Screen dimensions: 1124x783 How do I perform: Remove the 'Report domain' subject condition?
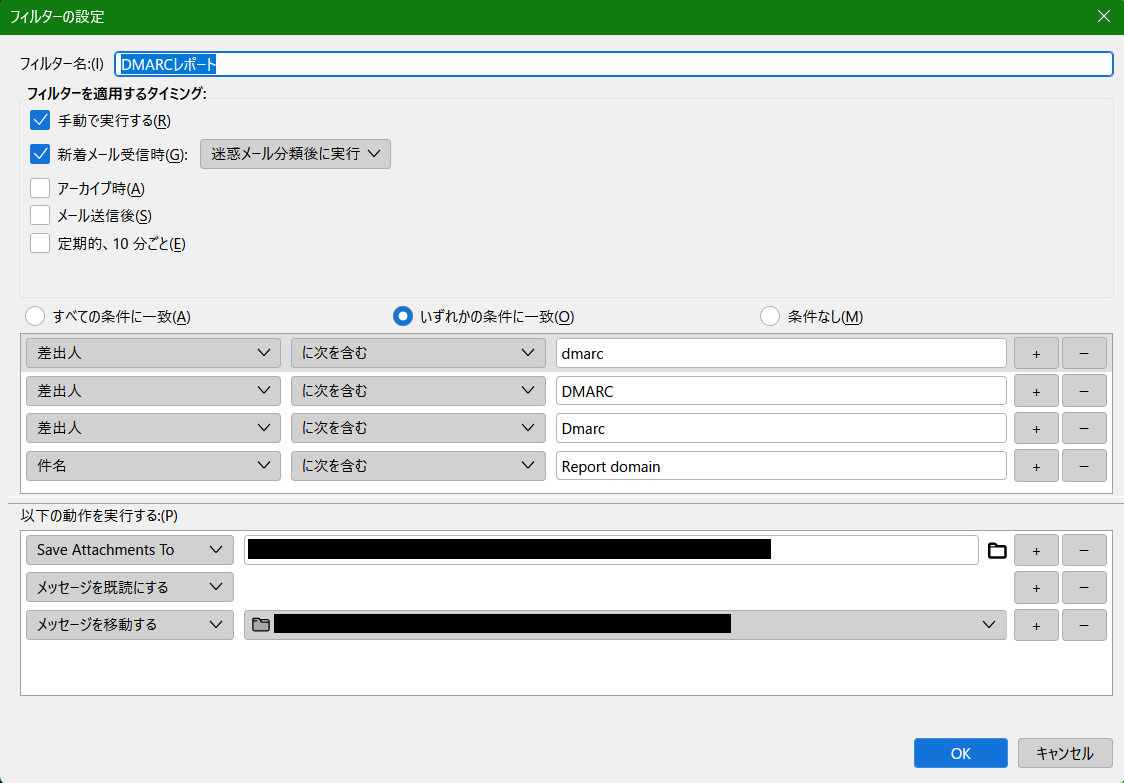click(x=1084, y=466)
